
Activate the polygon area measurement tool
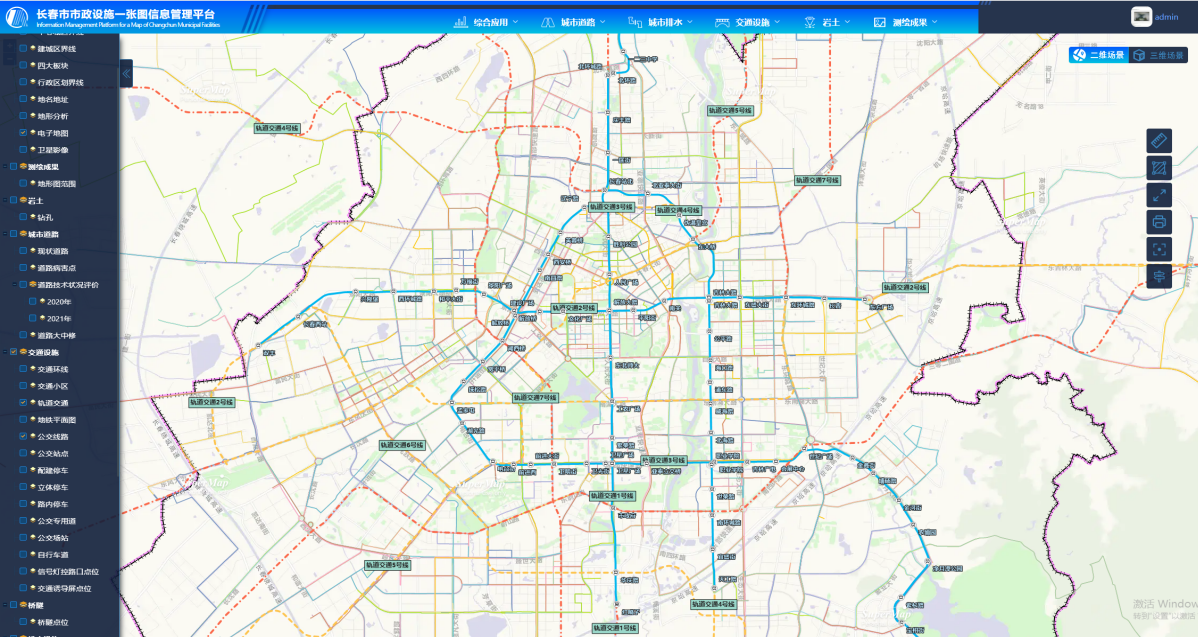(x=1159, y=168)
